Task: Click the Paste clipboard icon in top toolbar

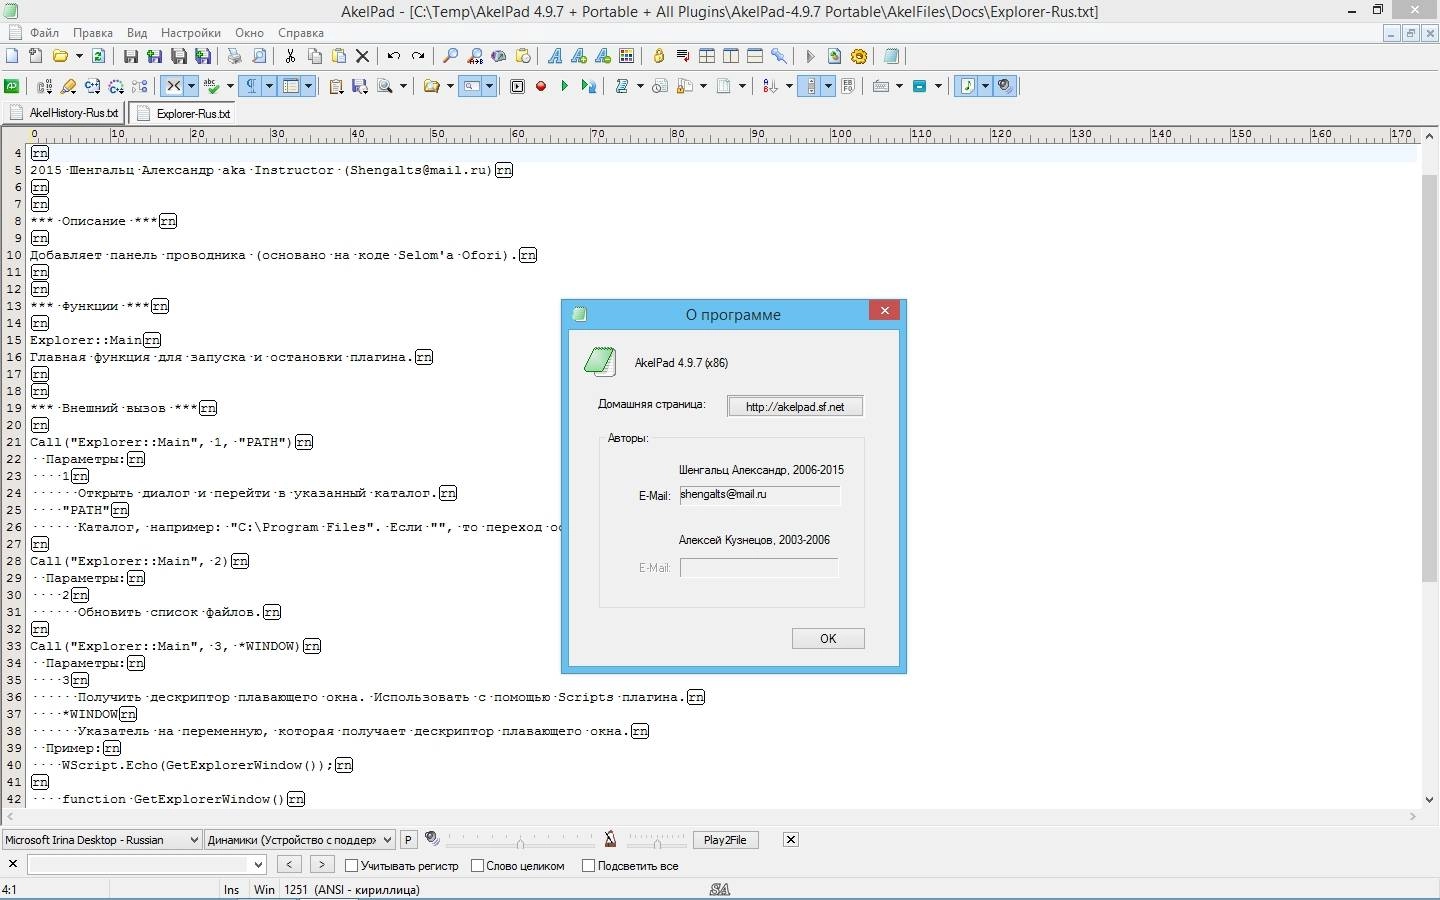Action: click(x=339, y=56)
